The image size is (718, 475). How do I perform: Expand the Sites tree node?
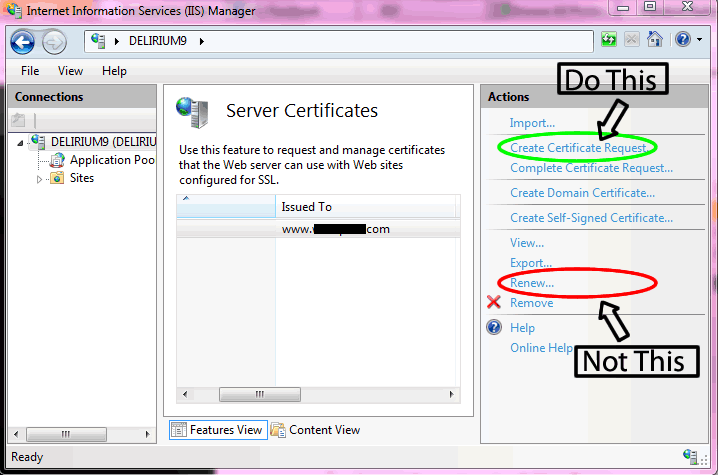(x=40, y=179)
